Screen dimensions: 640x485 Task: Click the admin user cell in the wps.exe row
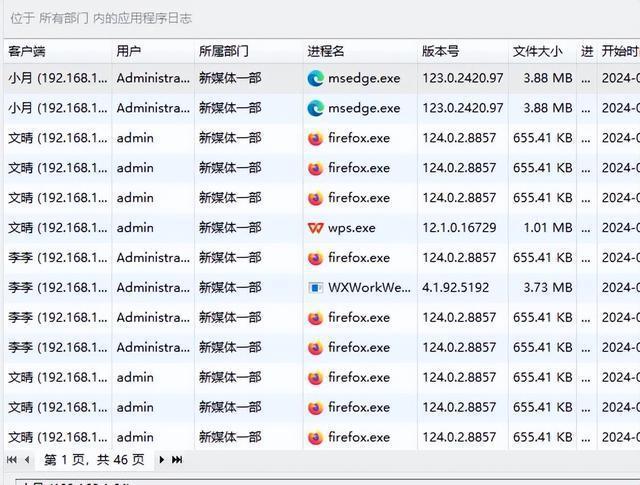click(153, 228)
